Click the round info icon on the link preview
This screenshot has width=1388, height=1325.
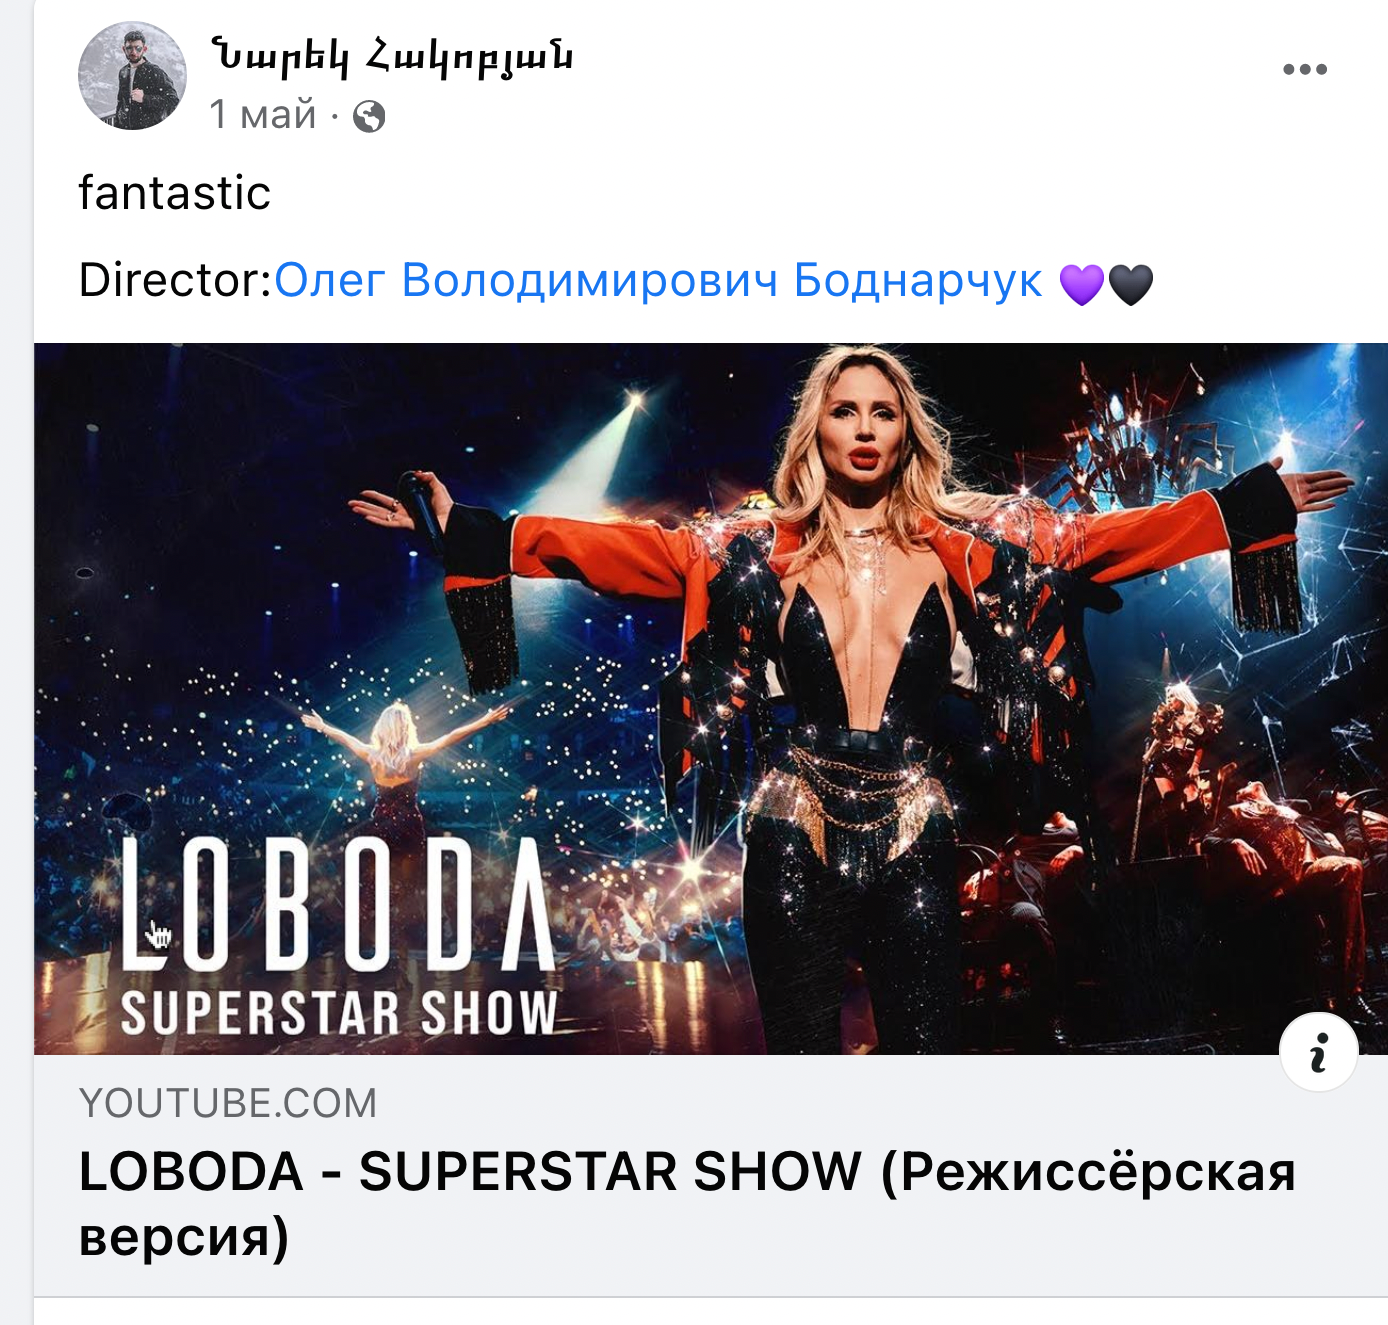click(1319, 1052)
